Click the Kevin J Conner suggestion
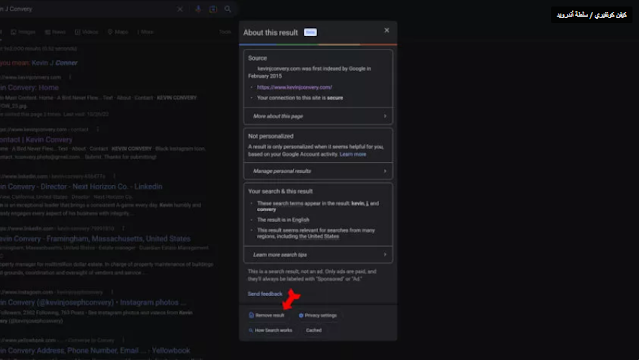 [x=54, y=63]
